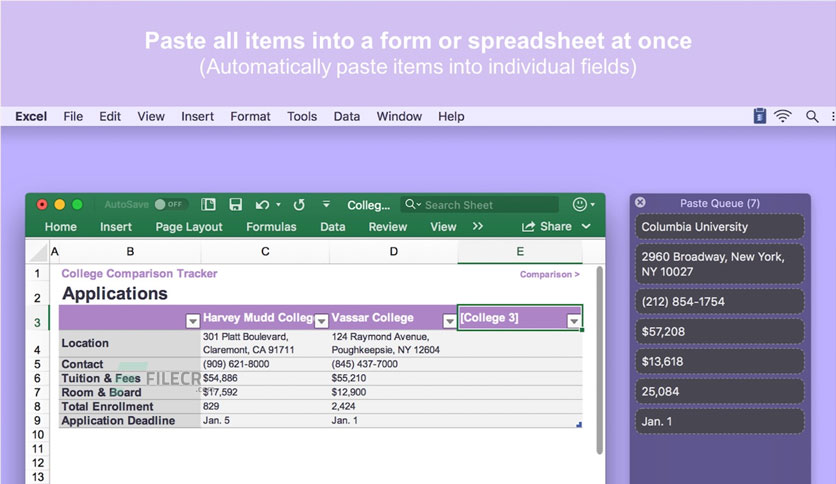The image size is (836, 484).
Task: Open the File menu
Action: point(73,116)
